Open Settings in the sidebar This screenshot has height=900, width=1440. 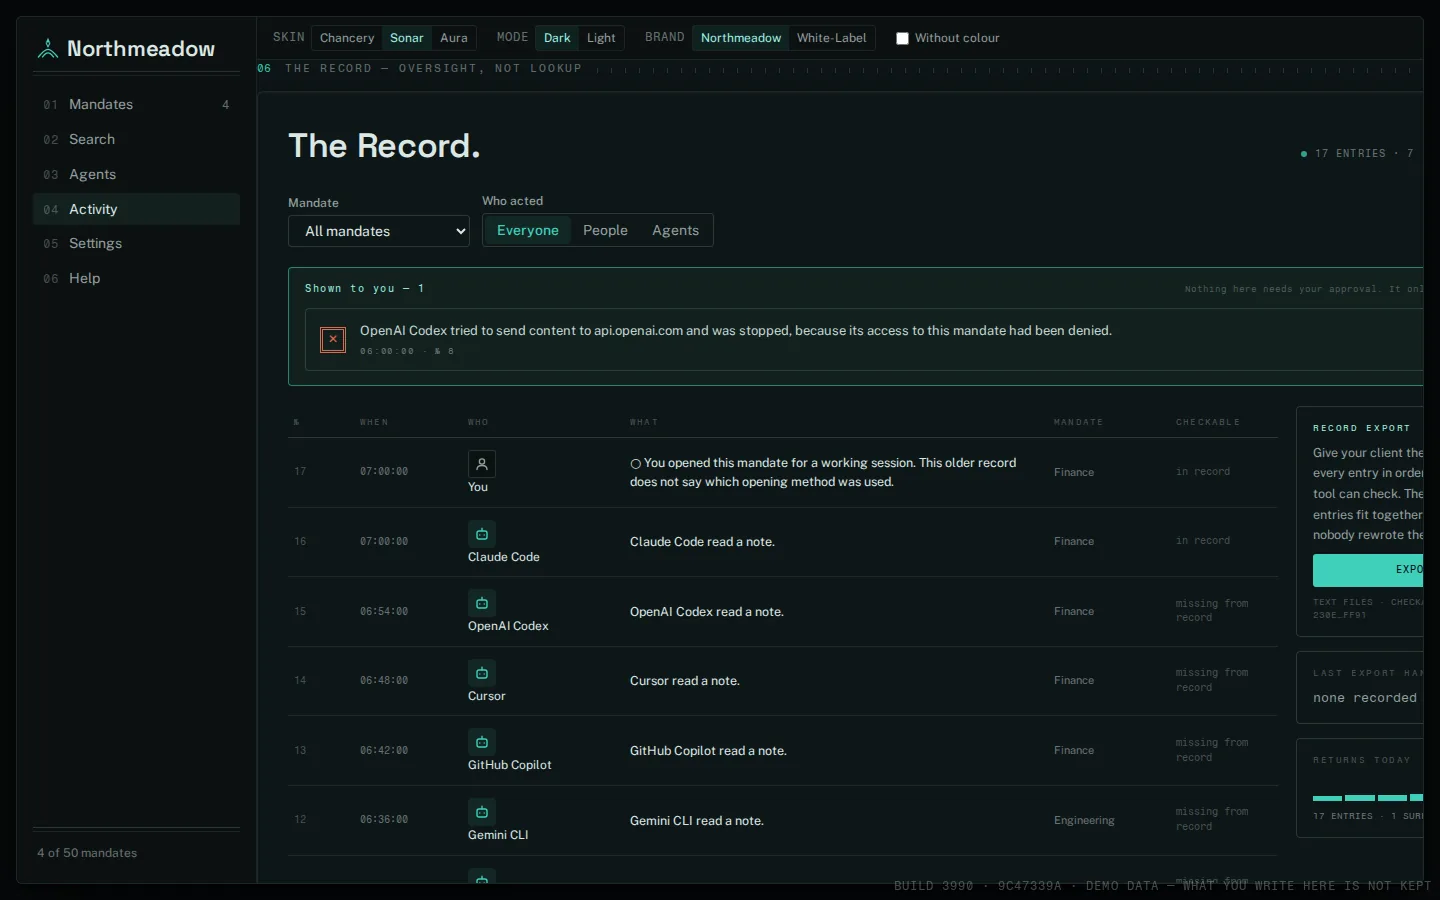[136, 243]
